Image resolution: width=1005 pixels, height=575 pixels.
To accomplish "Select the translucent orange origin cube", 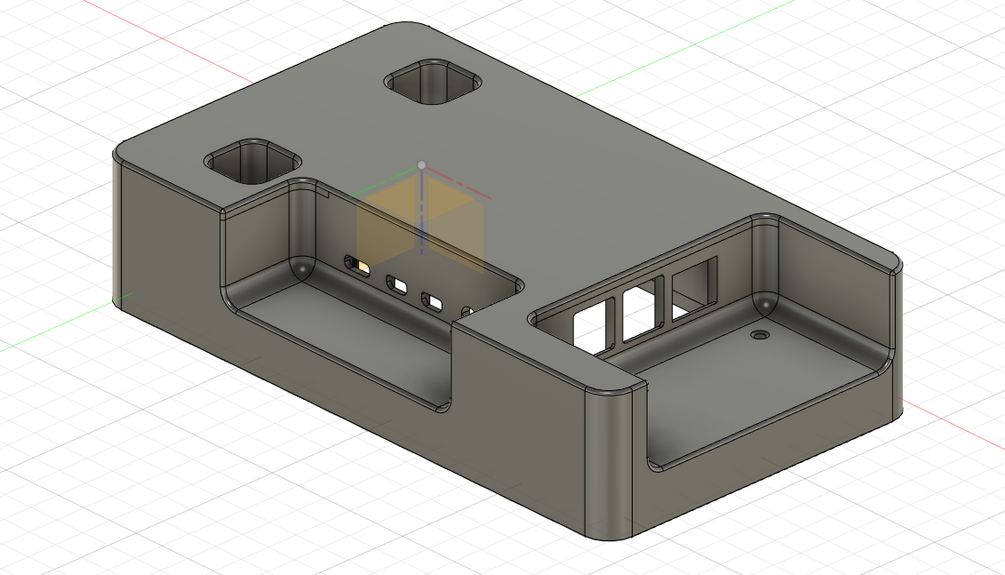I will [x=420, y=222].
